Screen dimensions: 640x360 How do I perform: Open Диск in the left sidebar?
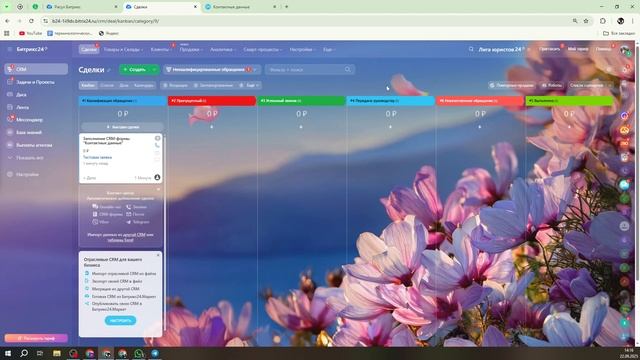pos(21,95)
